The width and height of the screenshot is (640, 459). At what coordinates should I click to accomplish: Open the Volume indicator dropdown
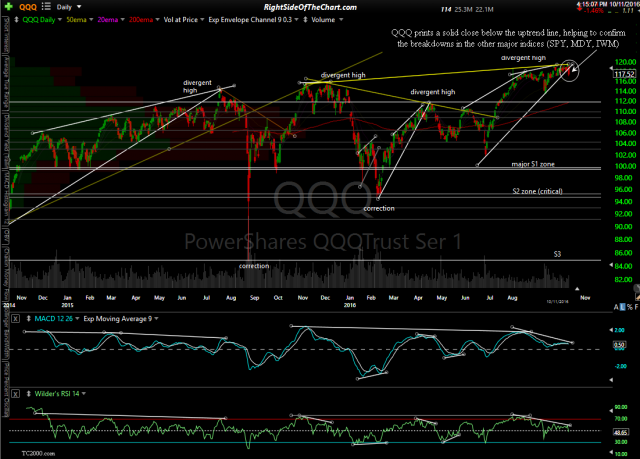pos(341,20)
